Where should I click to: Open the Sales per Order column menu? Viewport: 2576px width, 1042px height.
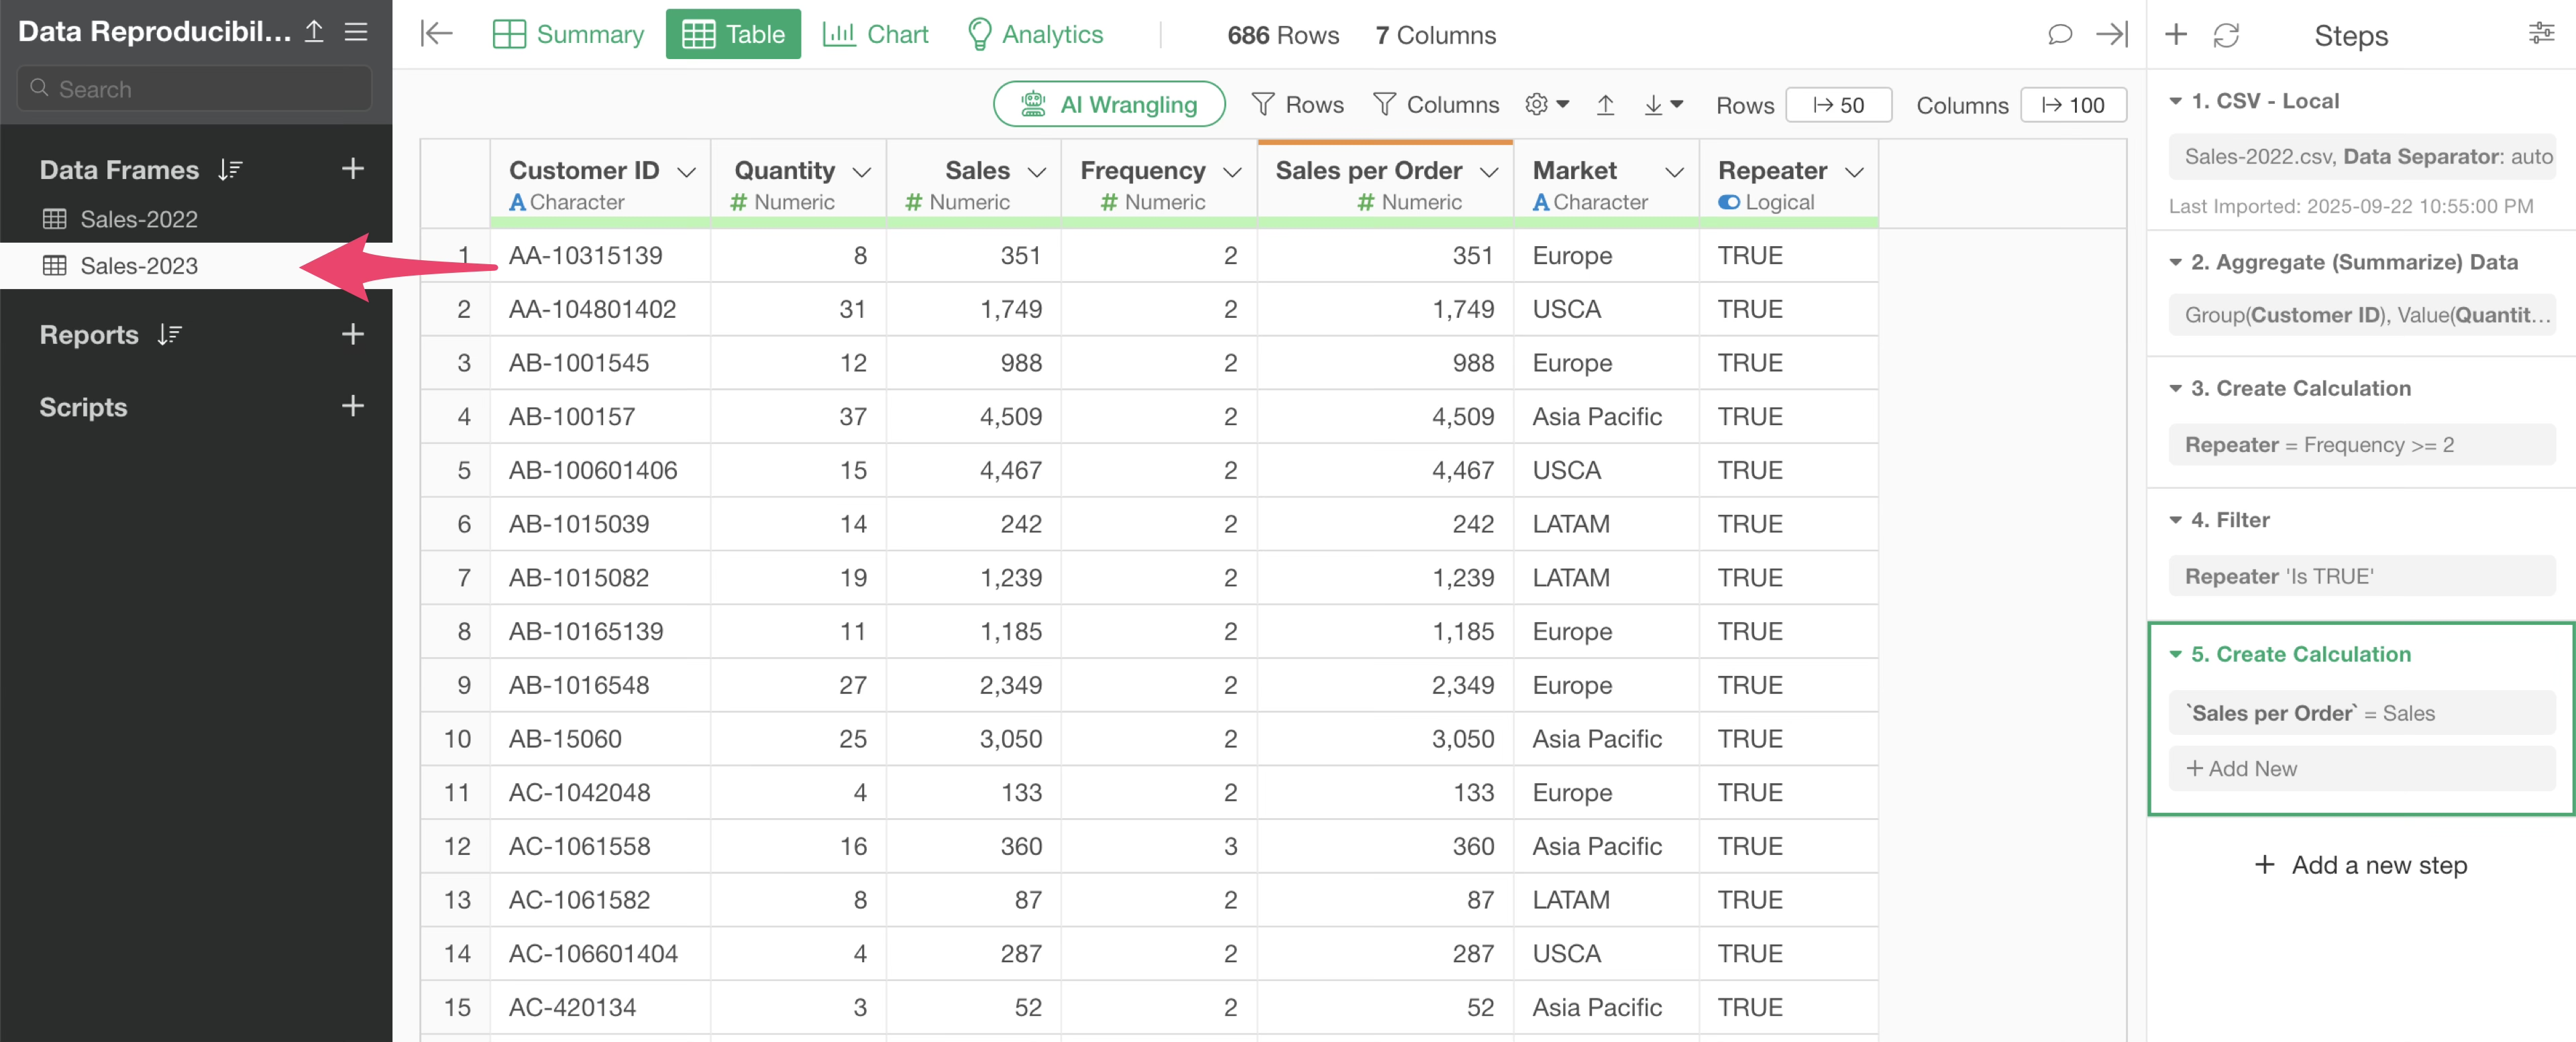click(x=1489, y=172)
